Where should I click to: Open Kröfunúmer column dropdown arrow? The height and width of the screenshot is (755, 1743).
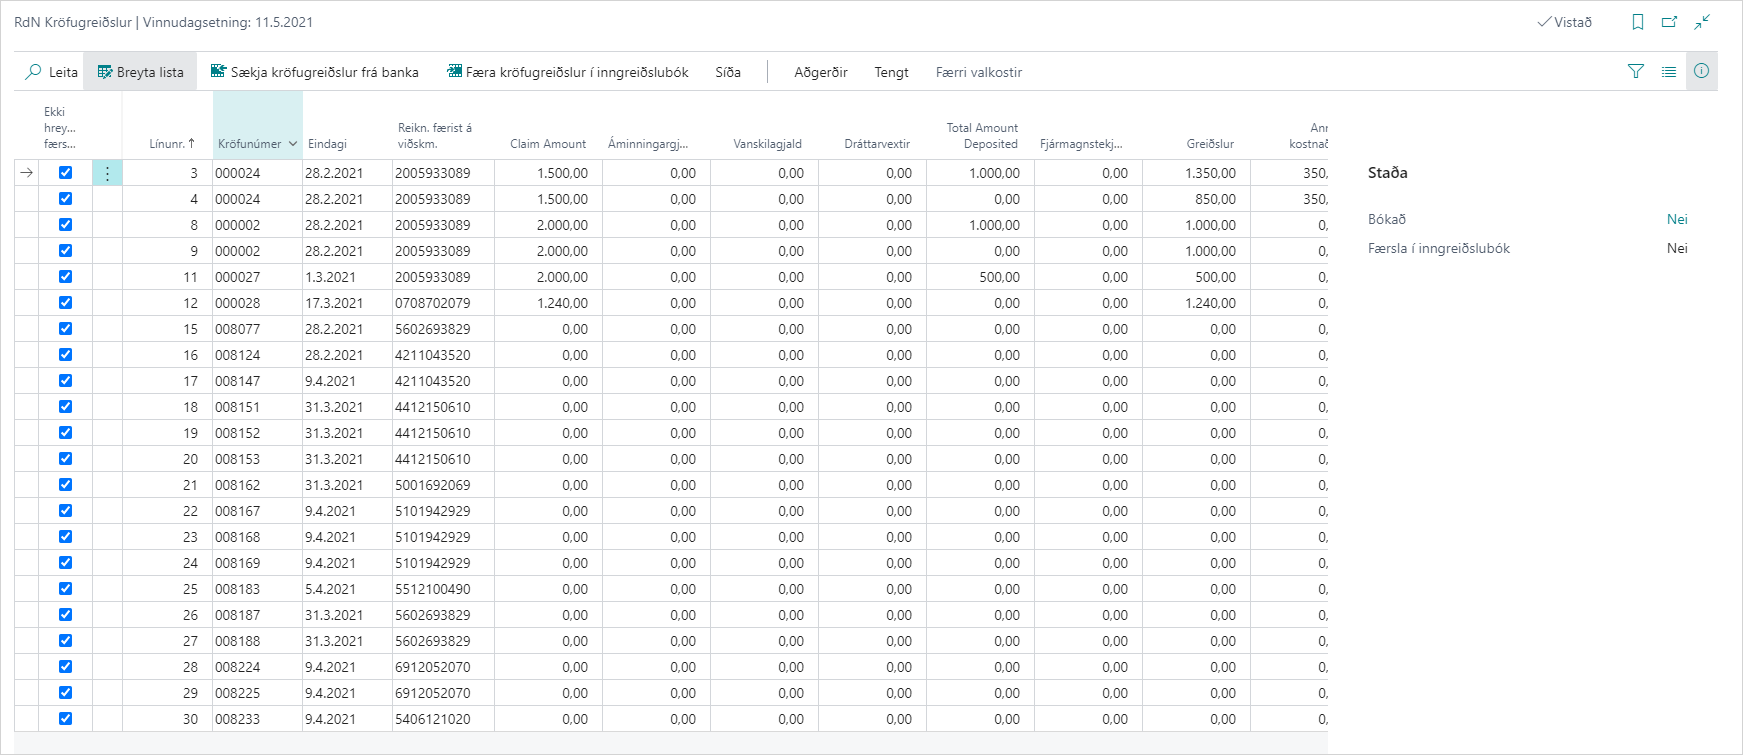pos(293,144)
